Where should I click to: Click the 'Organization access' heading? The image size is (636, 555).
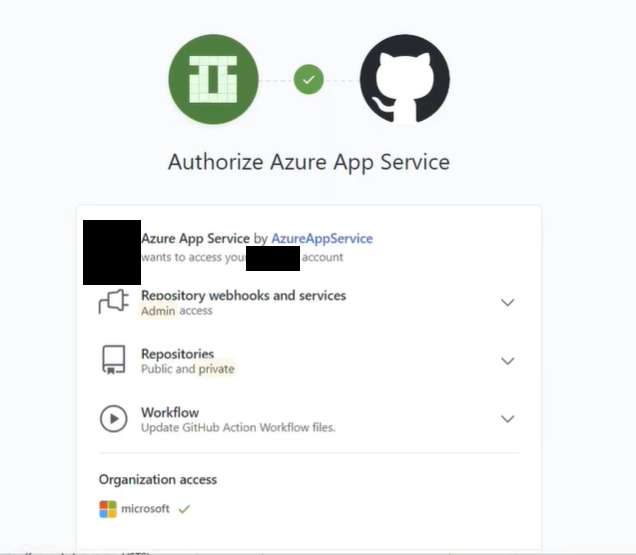click(x=158, y=480)
